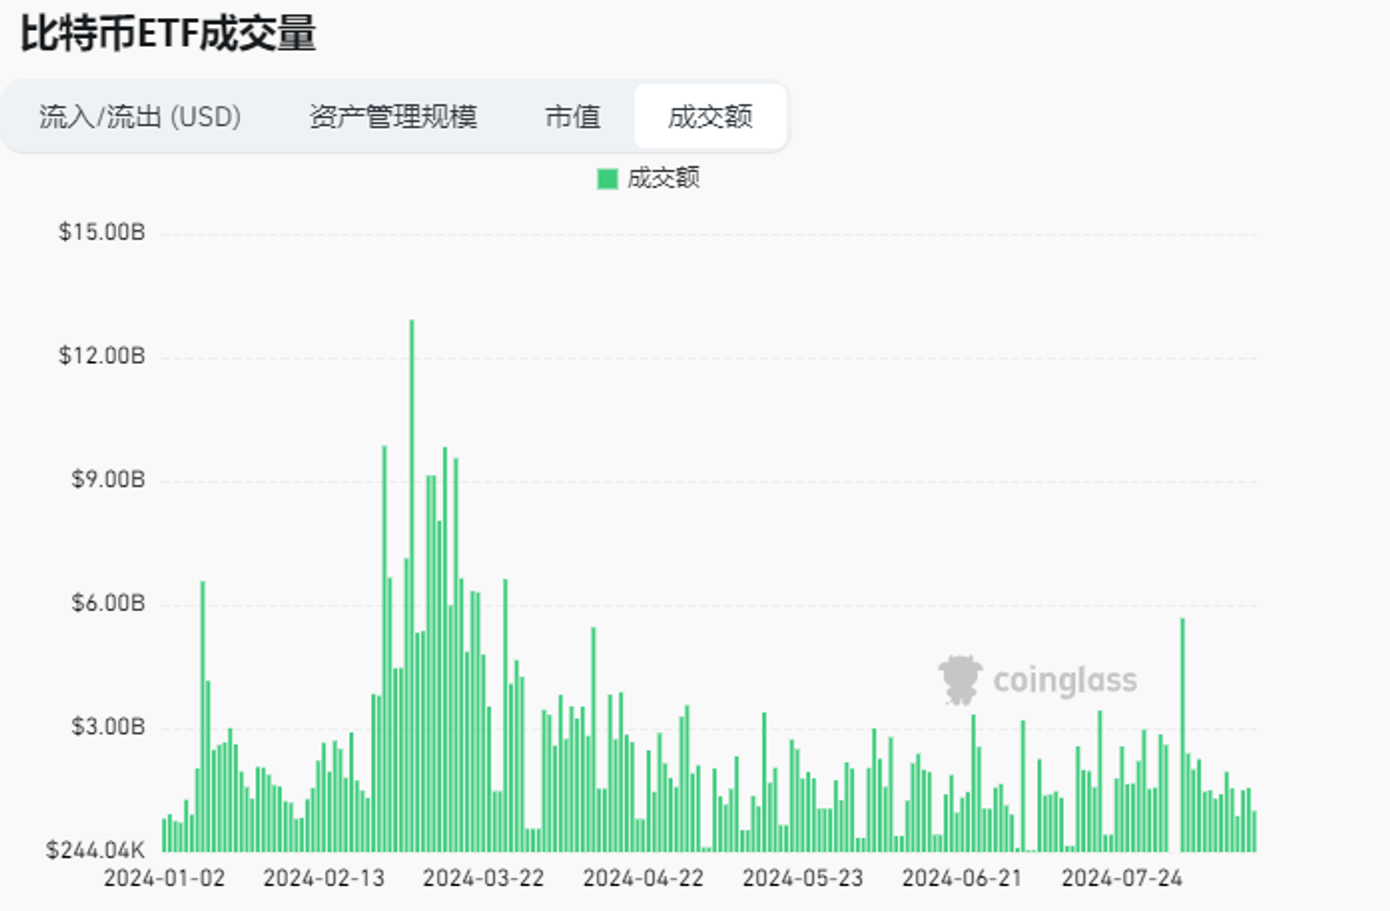Click the coinglass wordmark text
Viewport: 1390px width, 911px height.
click(x=1063, y=680)
